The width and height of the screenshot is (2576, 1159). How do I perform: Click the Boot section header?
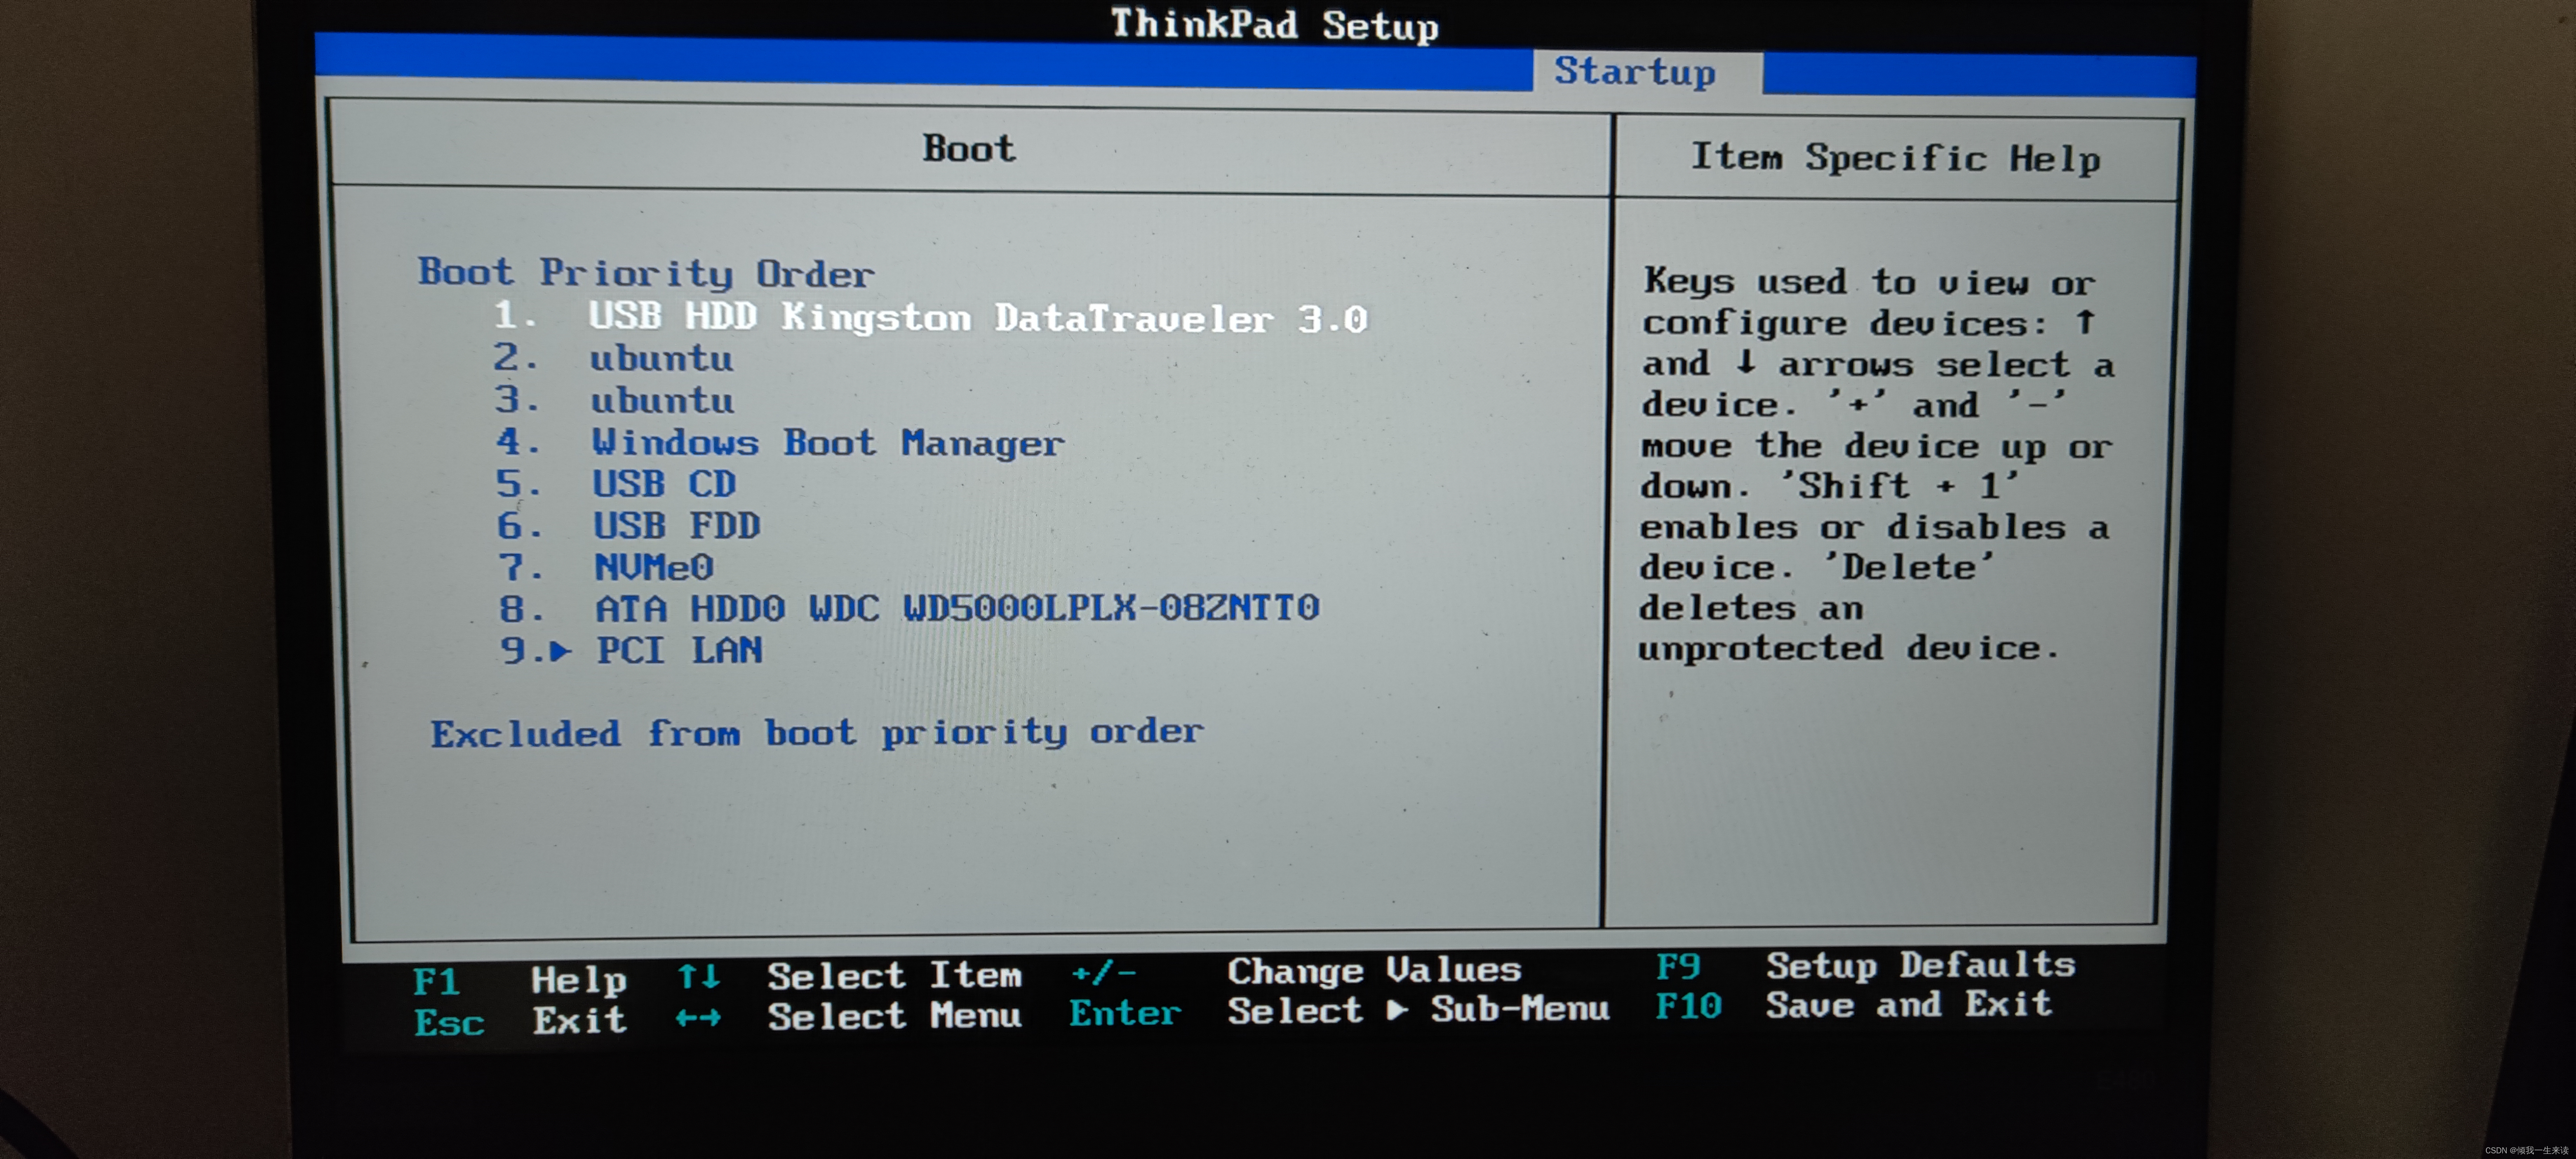[x=968, y=149]
